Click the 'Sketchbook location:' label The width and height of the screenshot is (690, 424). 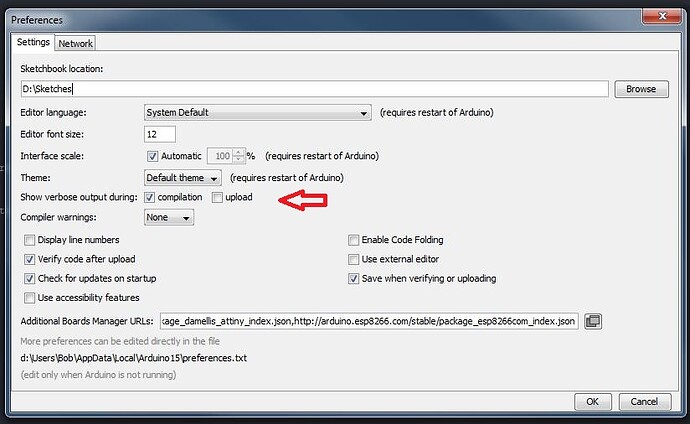[x=62, y=69]
